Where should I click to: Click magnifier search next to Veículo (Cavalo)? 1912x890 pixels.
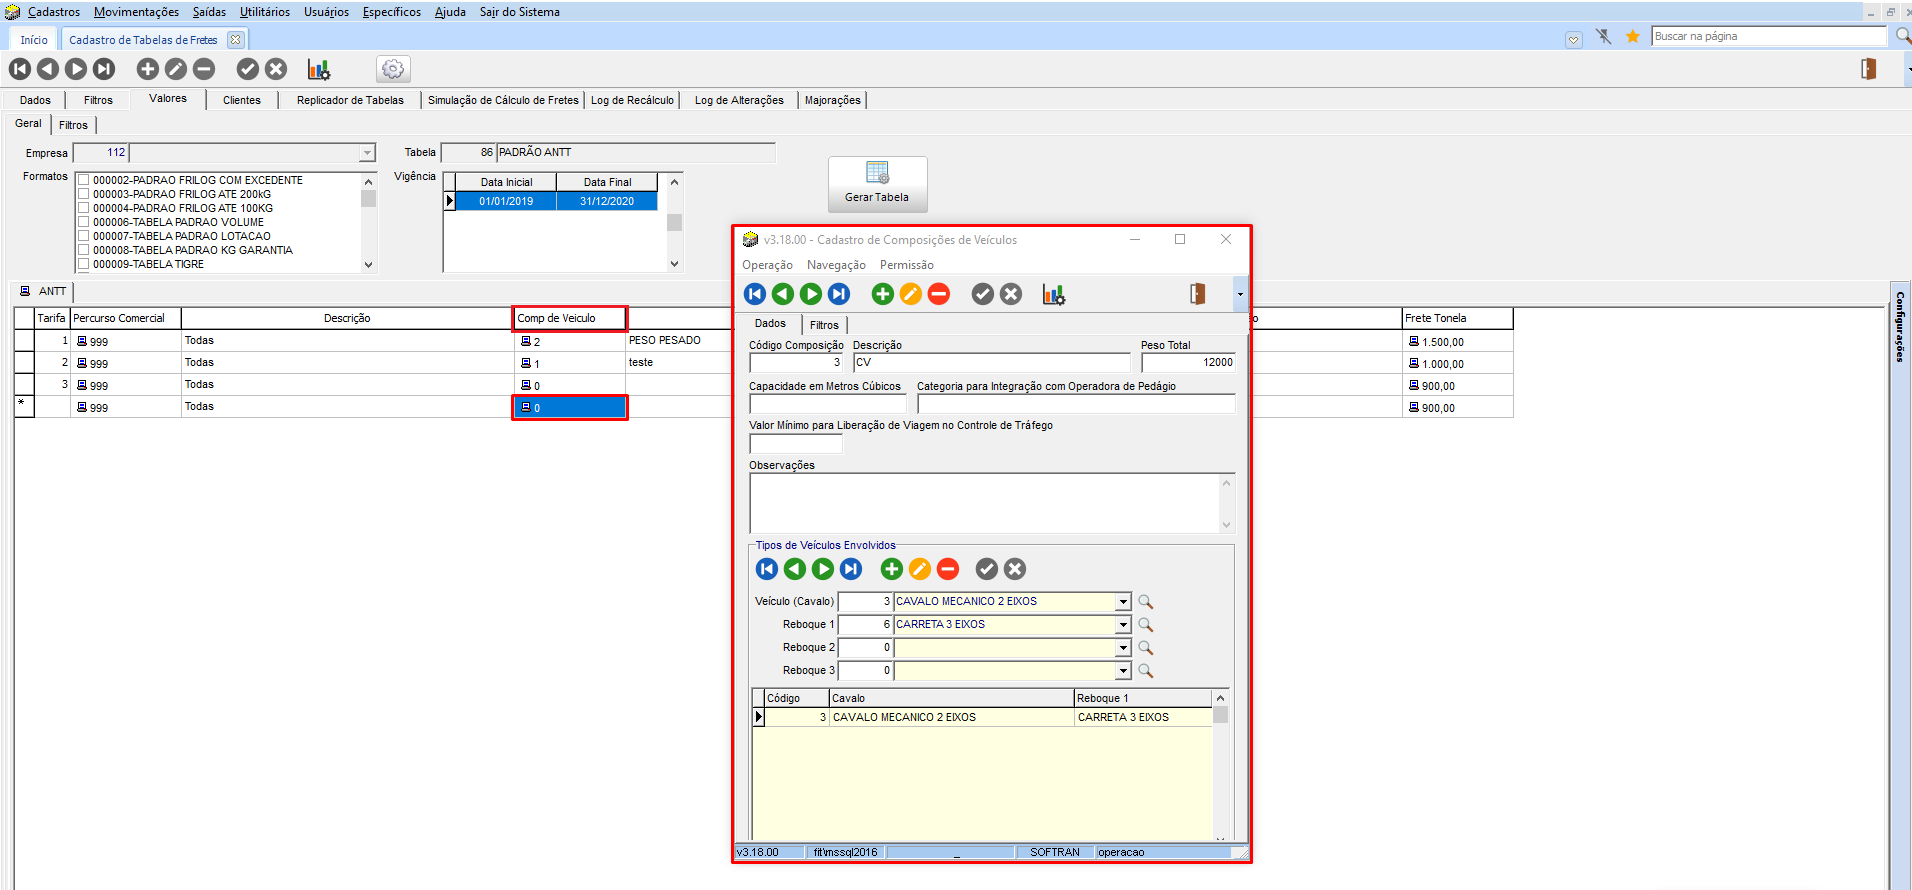click(x=1146, y=602)
